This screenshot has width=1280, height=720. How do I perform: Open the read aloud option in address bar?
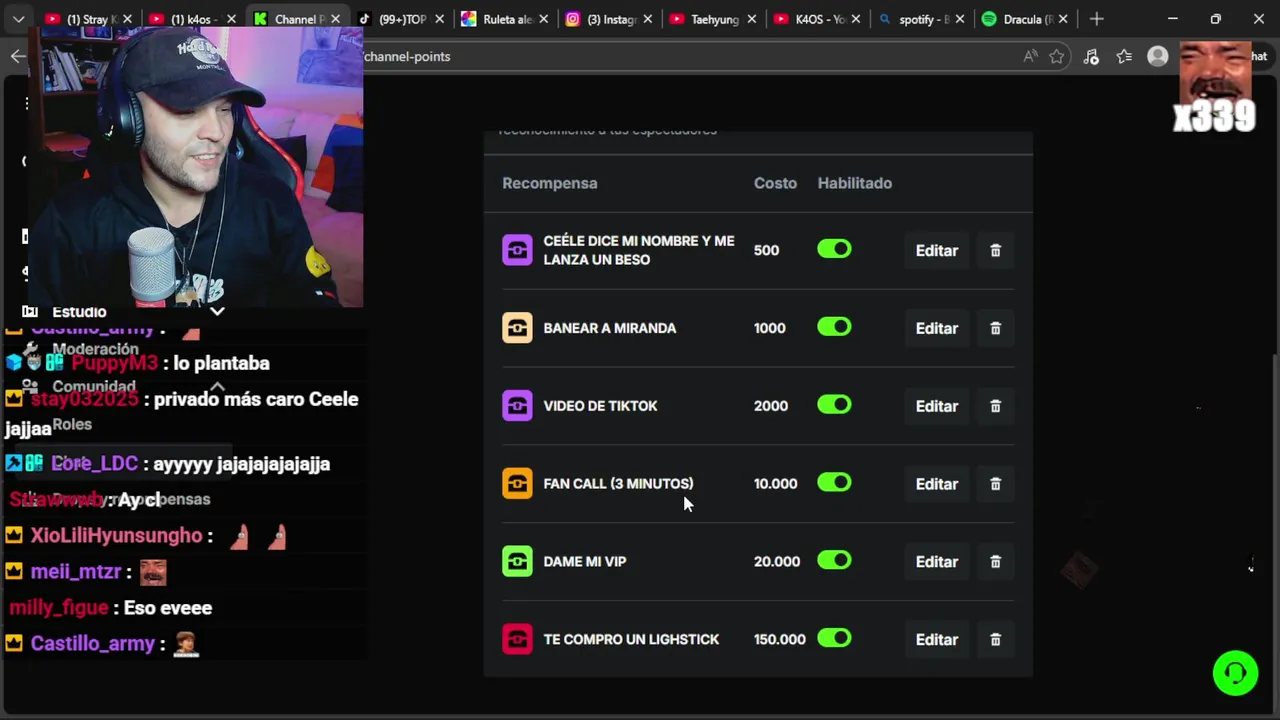pyautogui.click(x=1030, y=56)
